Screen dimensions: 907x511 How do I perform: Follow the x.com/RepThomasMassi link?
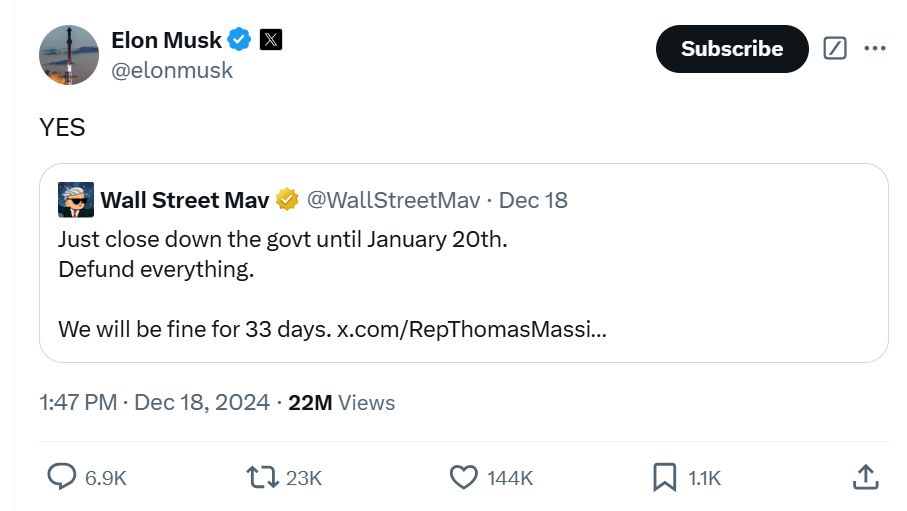[x=471, y=329]
